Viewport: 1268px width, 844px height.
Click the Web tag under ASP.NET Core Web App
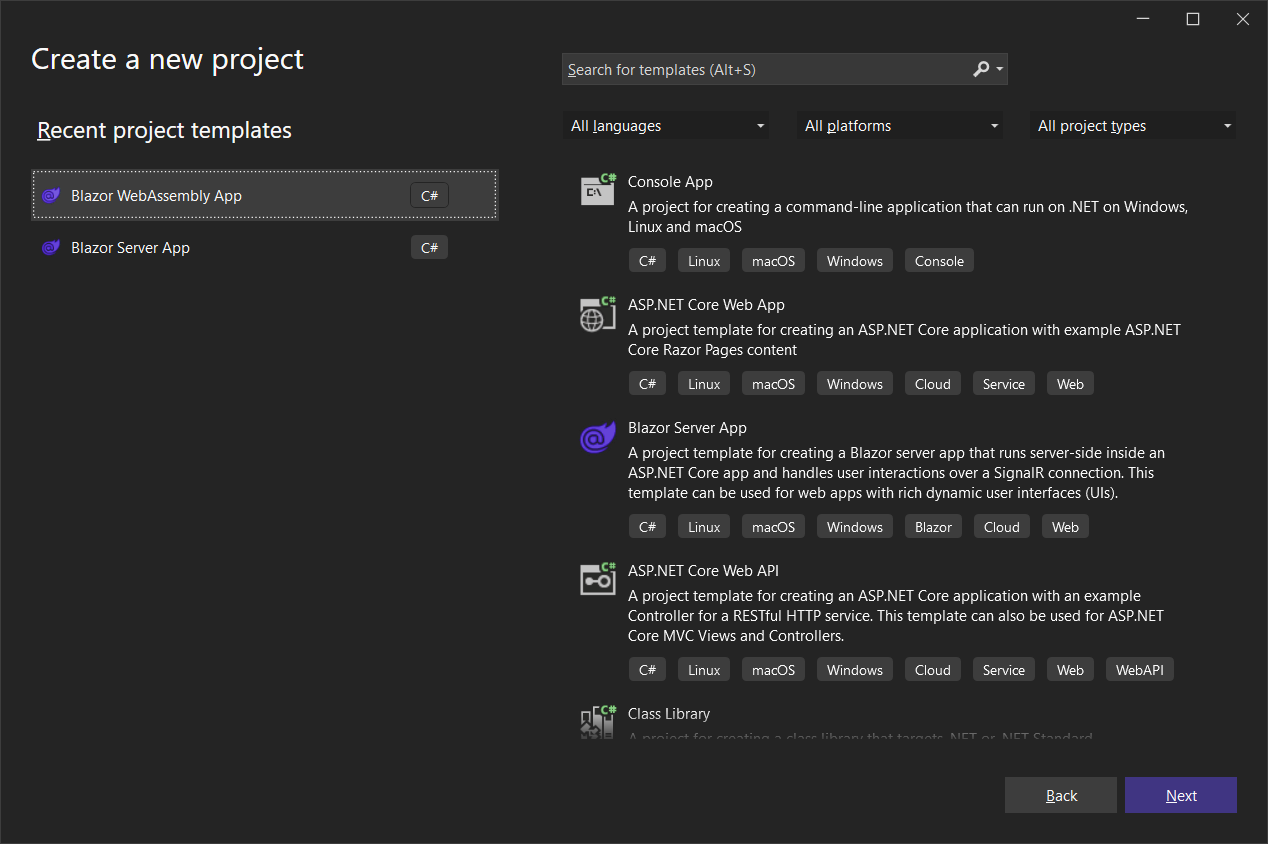pos(1070,384)
